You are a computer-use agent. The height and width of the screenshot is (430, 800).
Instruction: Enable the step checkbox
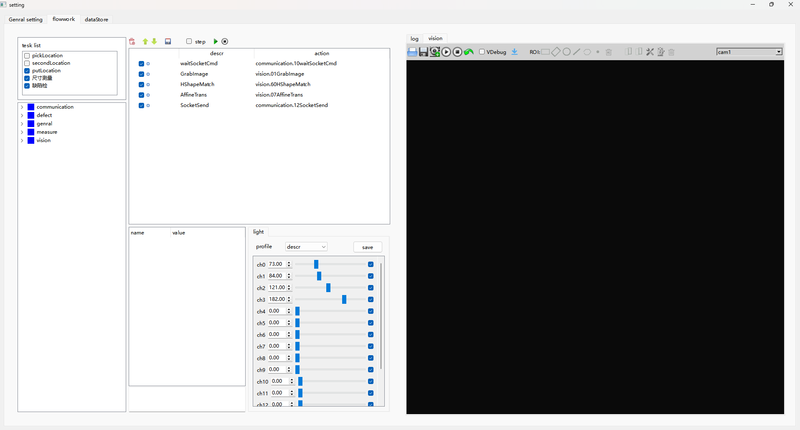point(189,41)
